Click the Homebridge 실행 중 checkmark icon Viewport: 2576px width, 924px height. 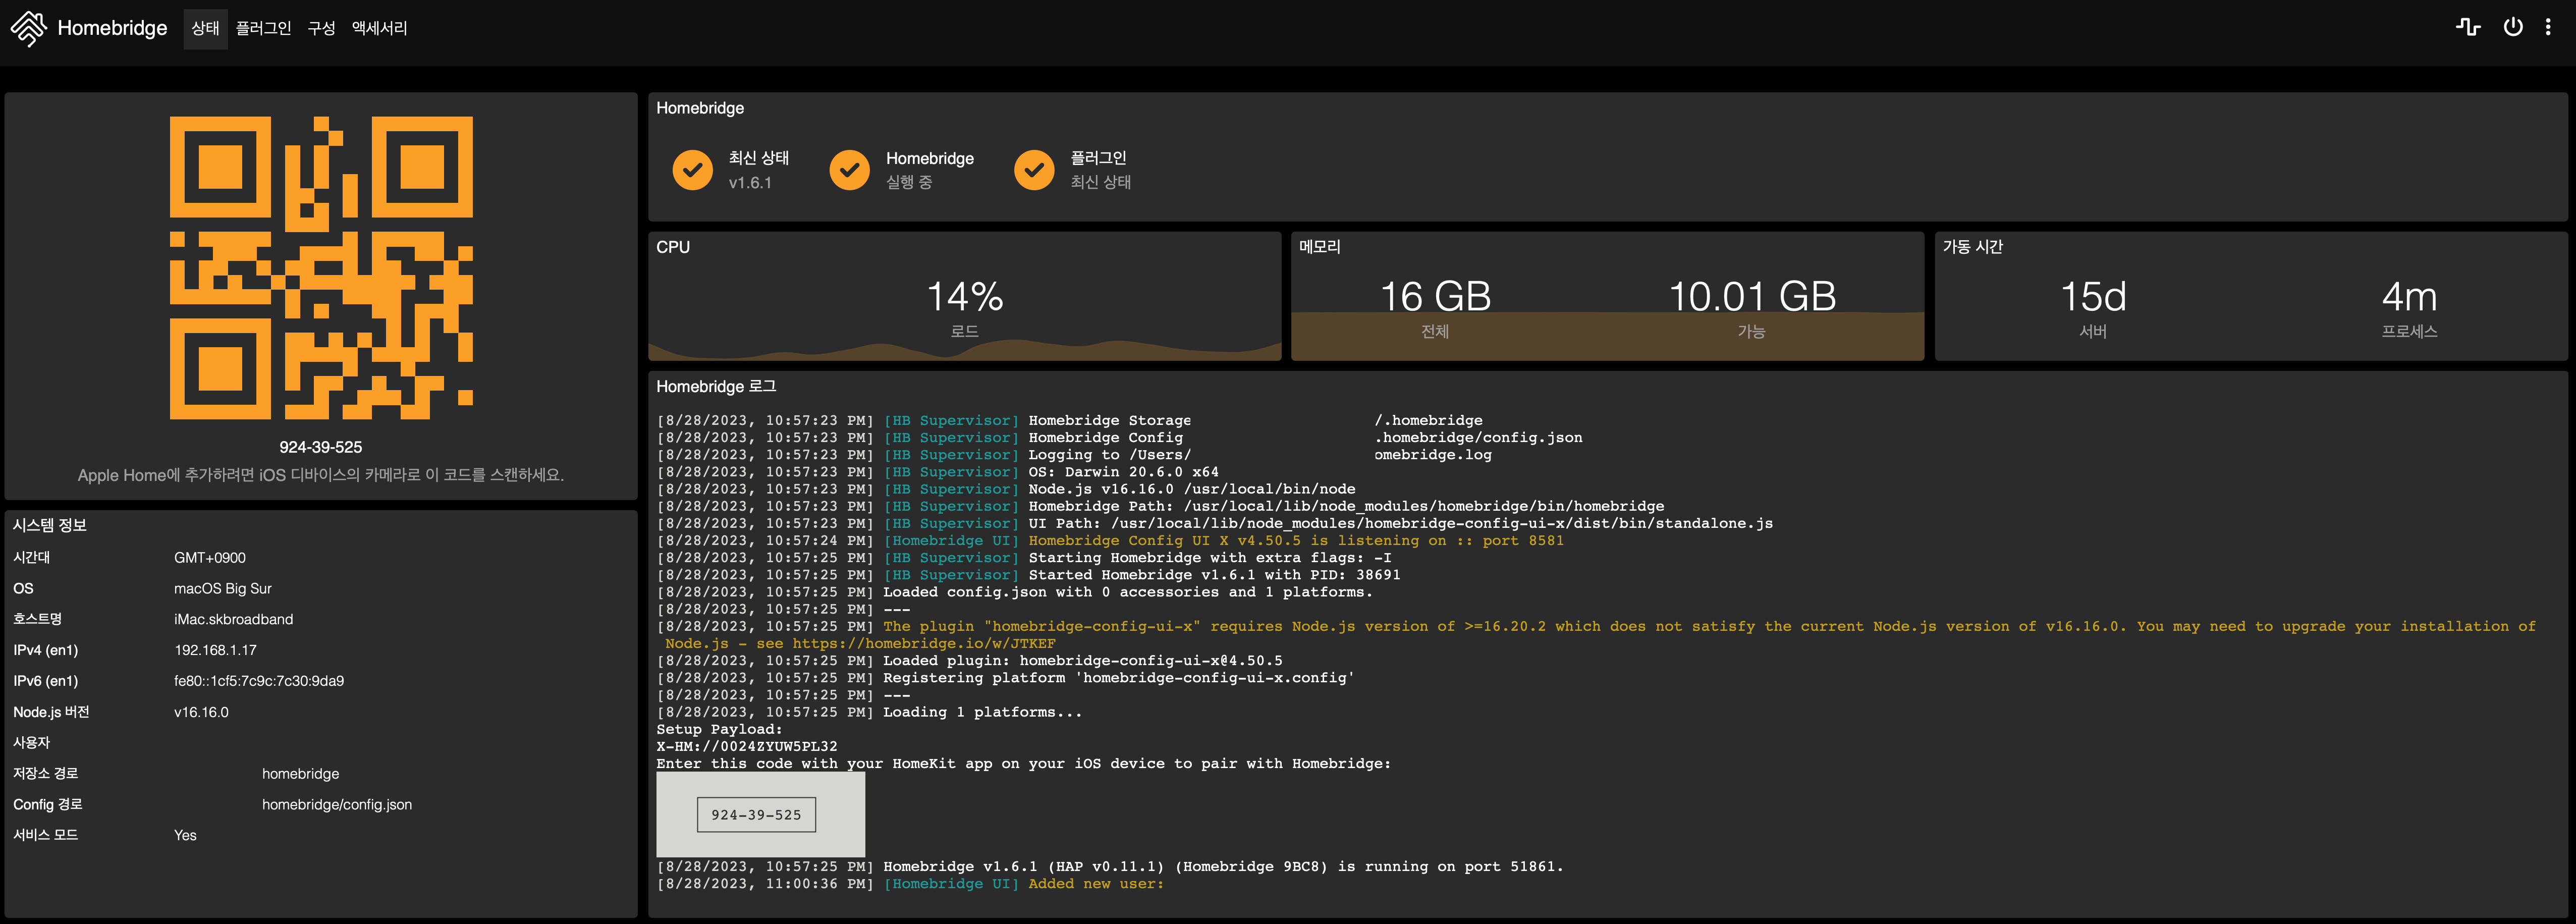[849, 170]
